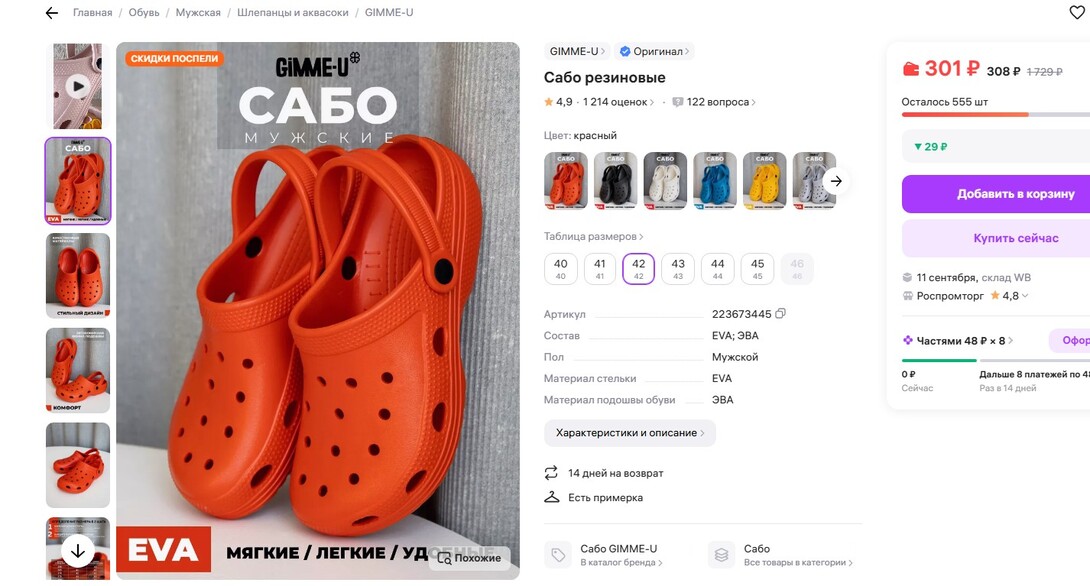1090x586 pixels.
Task: Expand Характеристики и описание section
Action: (x=630, y=433)
